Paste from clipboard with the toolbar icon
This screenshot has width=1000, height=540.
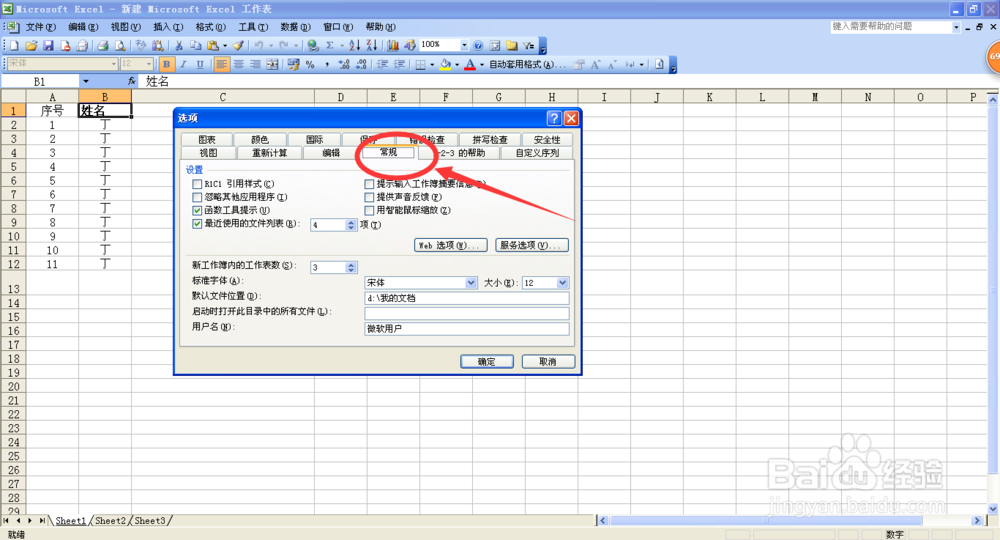click(213, 45)
